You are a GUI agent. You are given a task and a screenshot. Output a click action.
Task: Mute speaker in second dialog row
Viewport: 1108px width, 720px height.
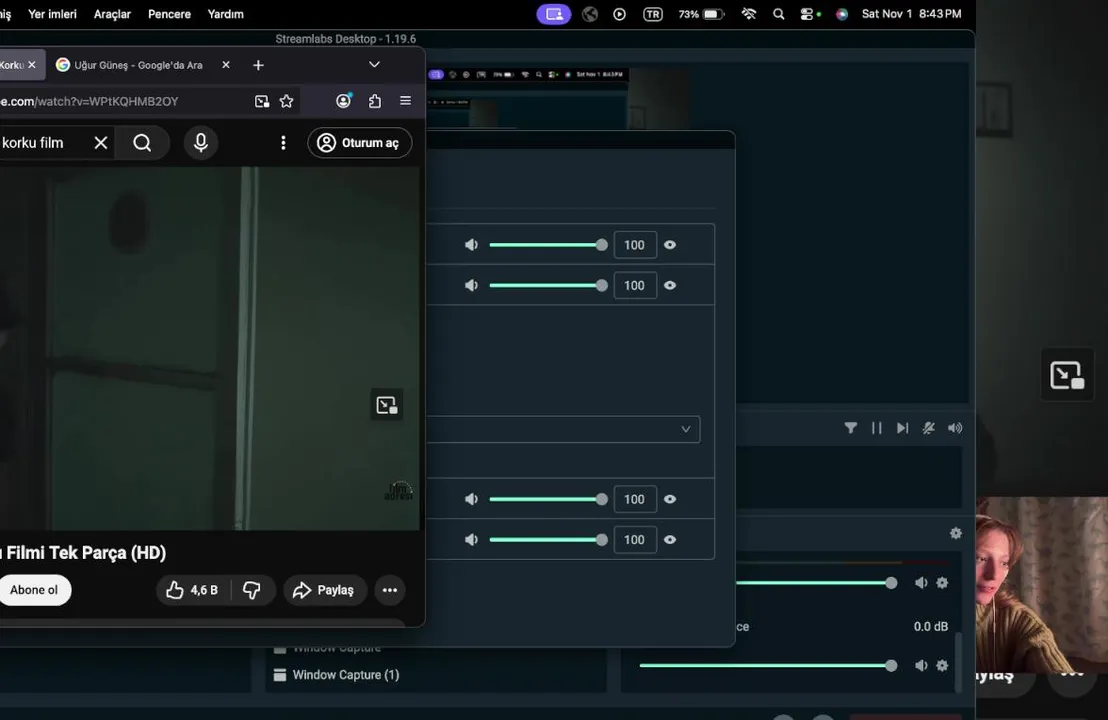tap(471, 285)
